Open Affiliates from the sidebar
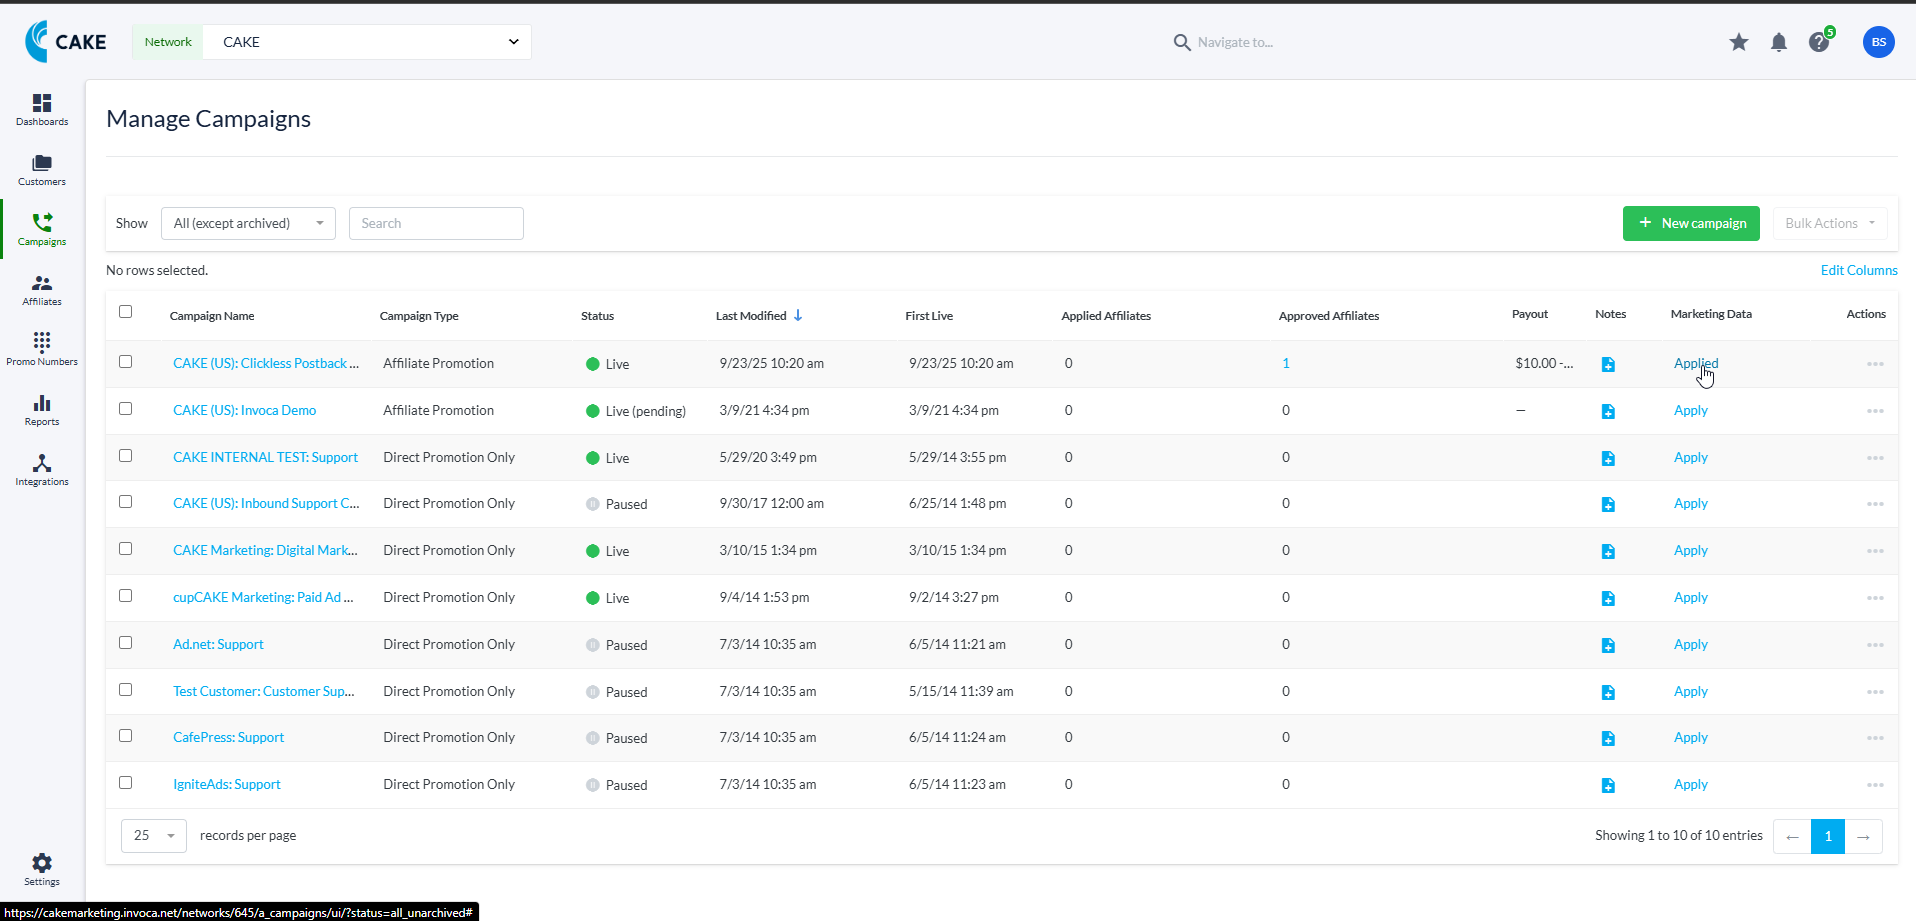 click(42, 290)
